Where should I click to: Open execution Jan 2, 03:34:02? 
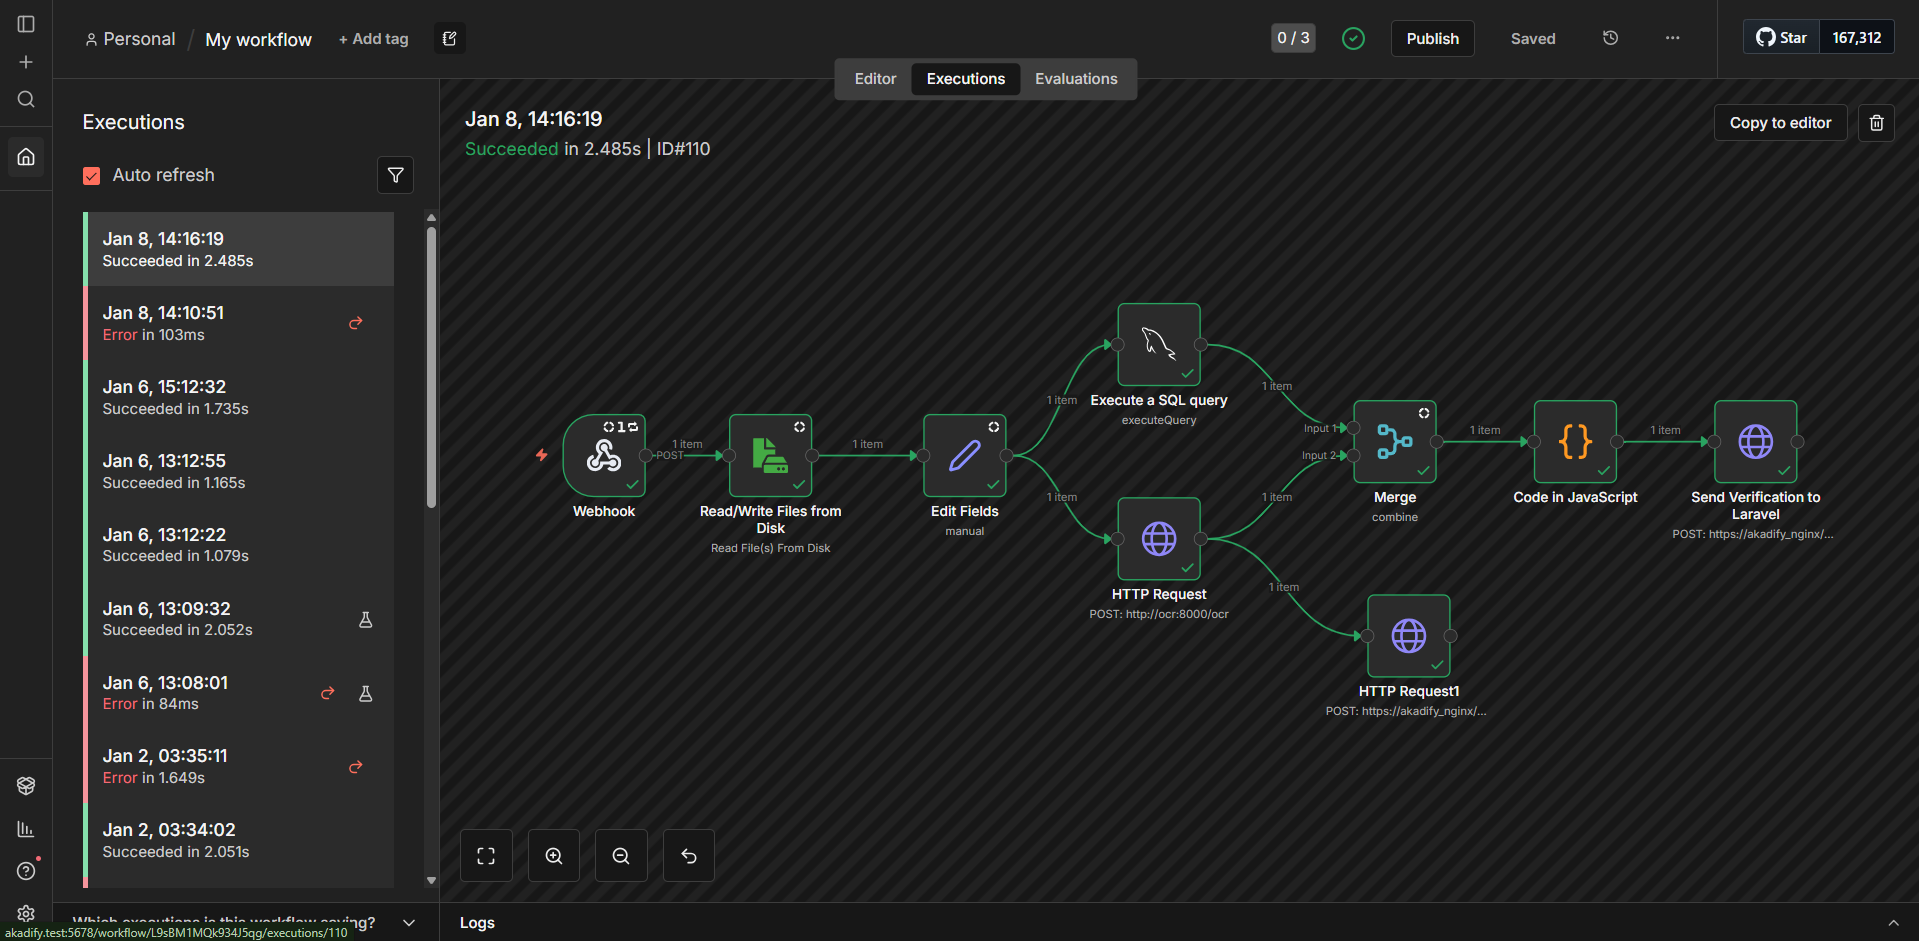click(x=240, y=841)
